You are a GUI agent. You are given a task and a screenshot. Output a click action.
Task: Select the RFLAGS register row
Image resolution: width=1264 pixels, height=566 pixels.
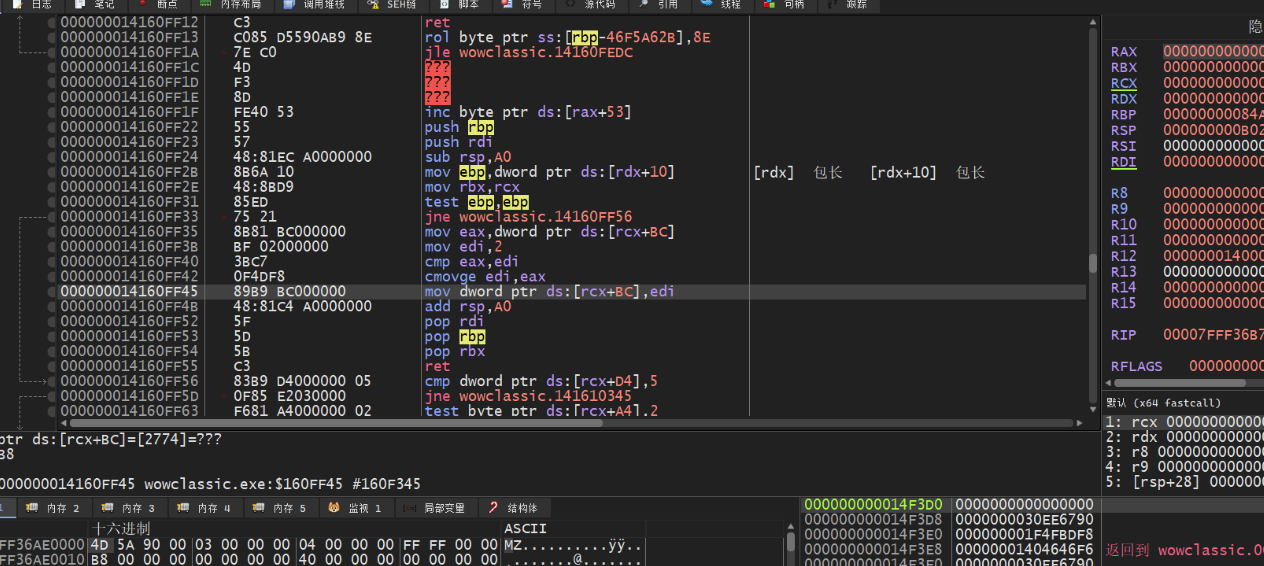1187,366
